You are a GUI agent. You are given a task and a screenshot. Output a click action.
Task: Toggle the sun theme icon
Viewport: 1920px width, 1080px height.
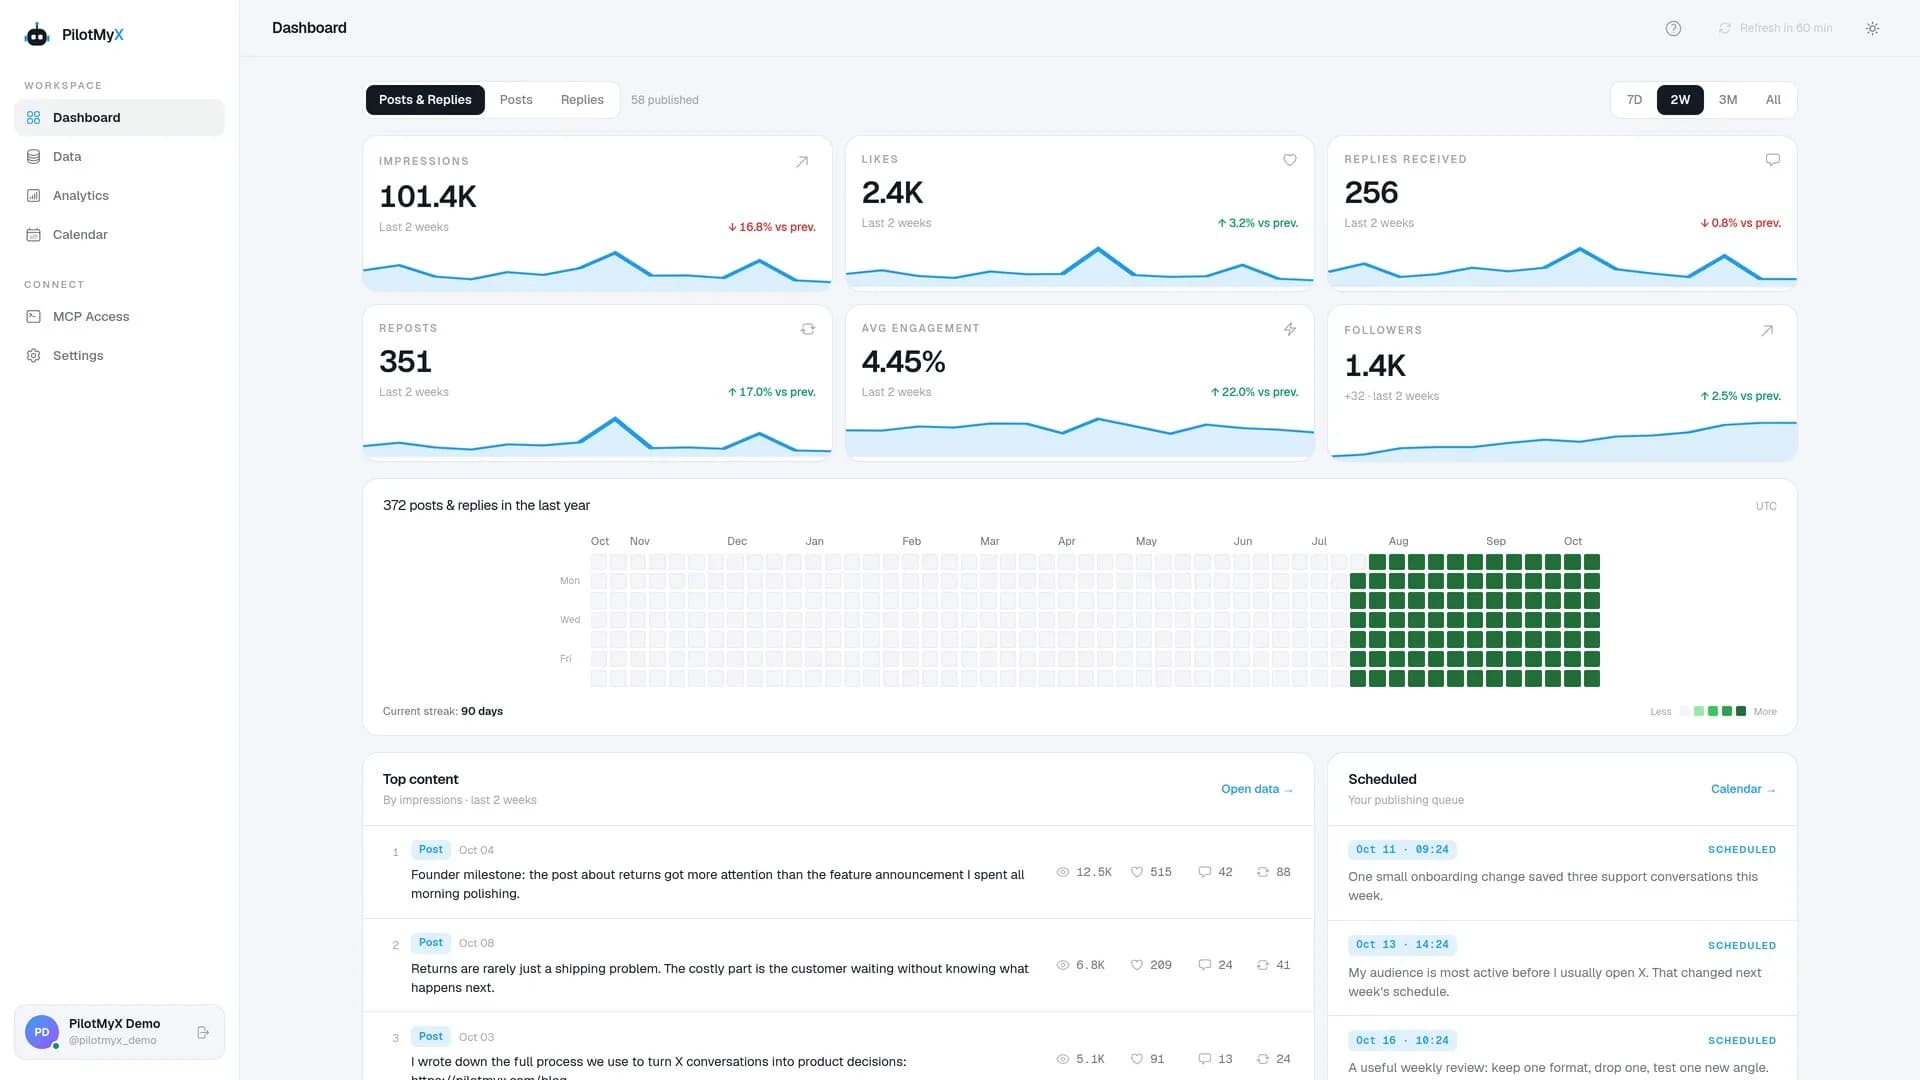[x=1872, y=28]
